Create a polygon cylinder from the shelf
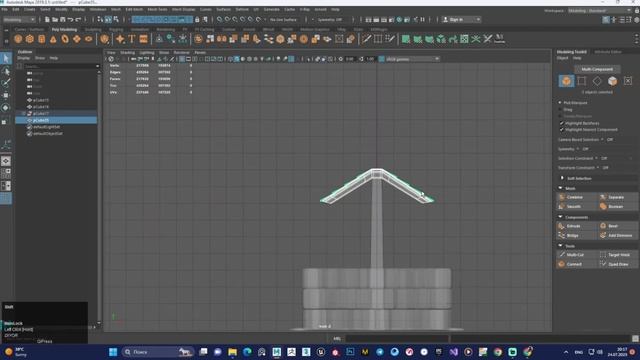Image resolution: width=640 pixels, height=360 pixels. [x=42, y=39]
